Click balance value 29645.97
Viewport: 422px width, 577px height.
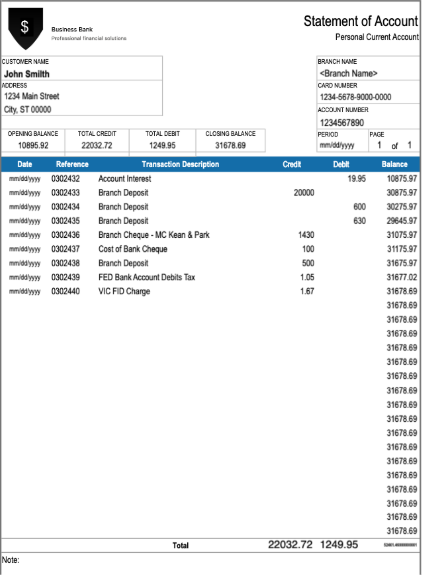click(x=402, y=221)
